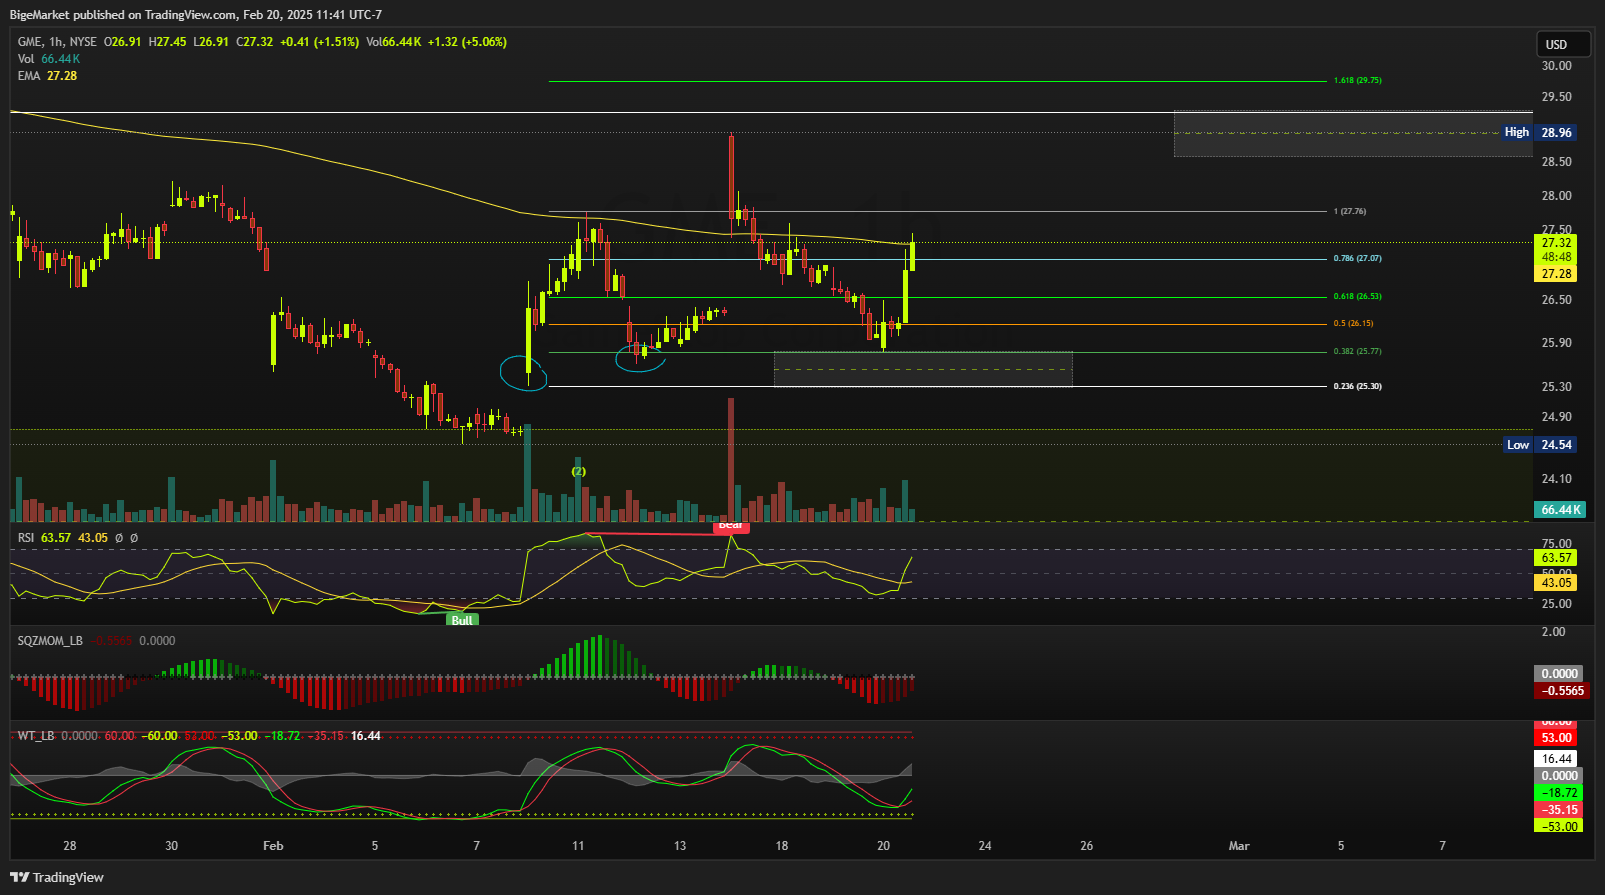Click the 25.00 RSI axis label
Screen dimensions: 1605x895
tap(1556, 604)
